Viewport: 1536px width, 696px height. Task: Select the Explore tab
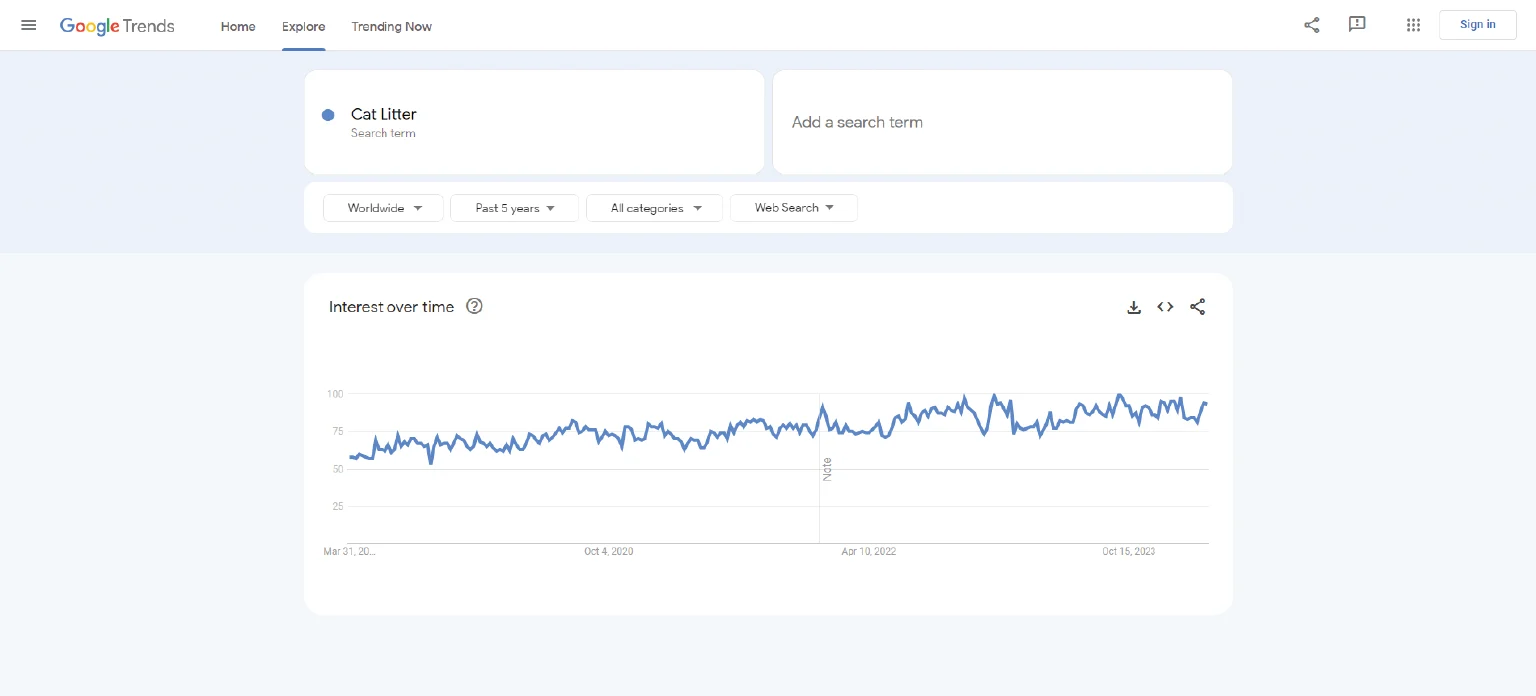pos(303,27)
